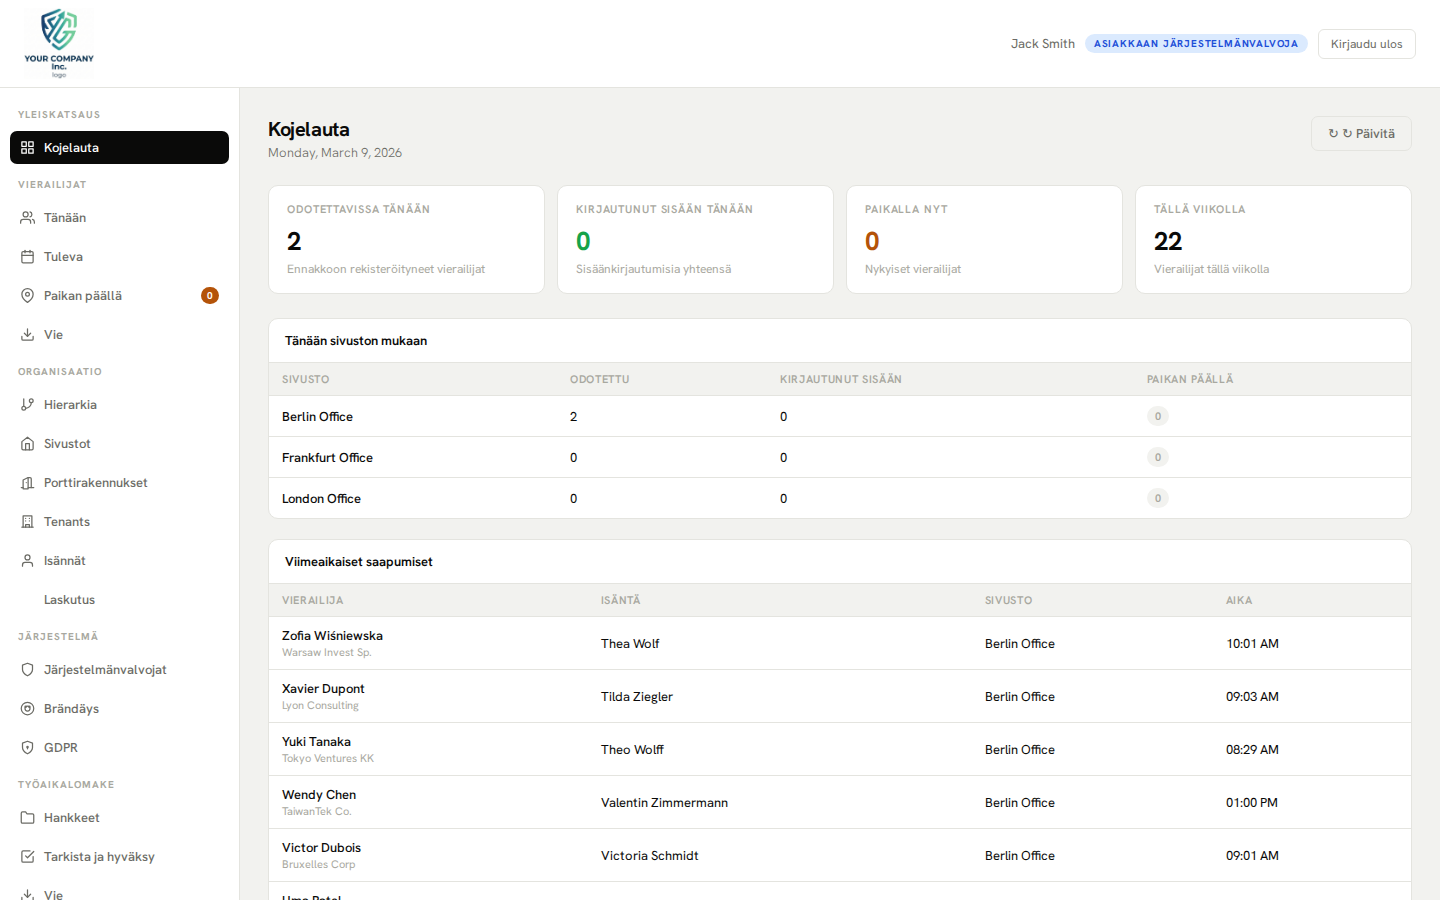Select the Sivustot building icon

coord(27,443)
